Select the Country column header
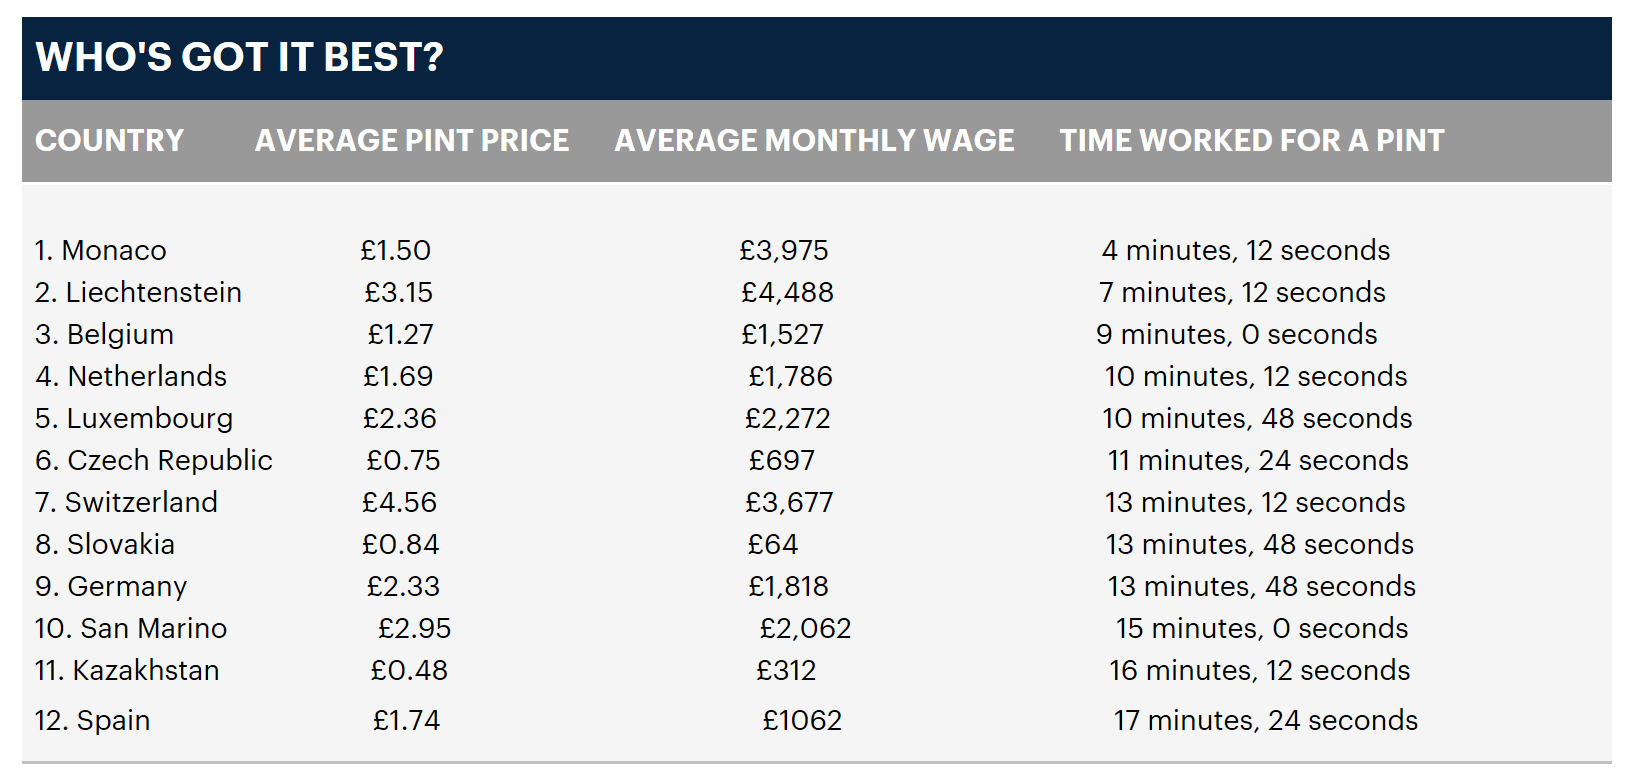The image size is (1629, 784). click(110, 140)
